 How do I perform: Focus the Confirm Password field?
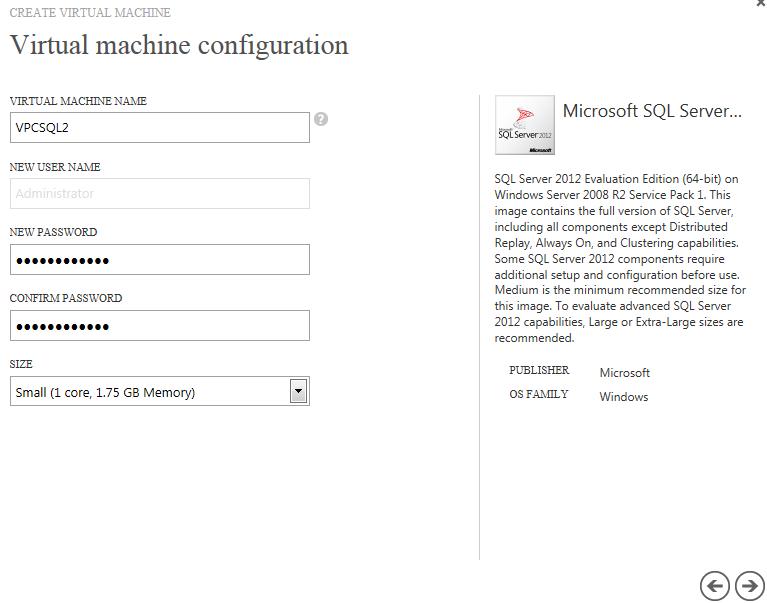[160, 326]
